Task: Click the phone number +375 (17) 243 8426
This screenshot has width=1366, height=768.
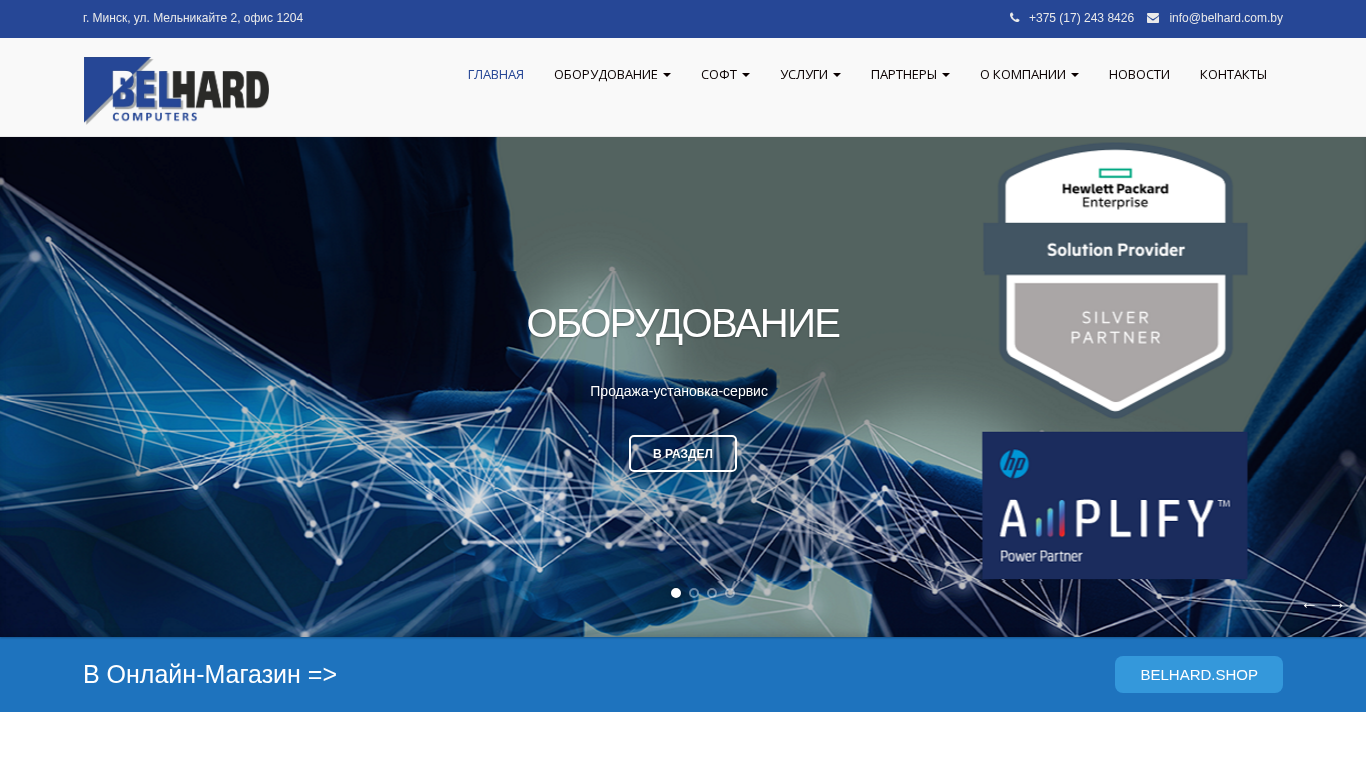Action: coord(1081,18)
